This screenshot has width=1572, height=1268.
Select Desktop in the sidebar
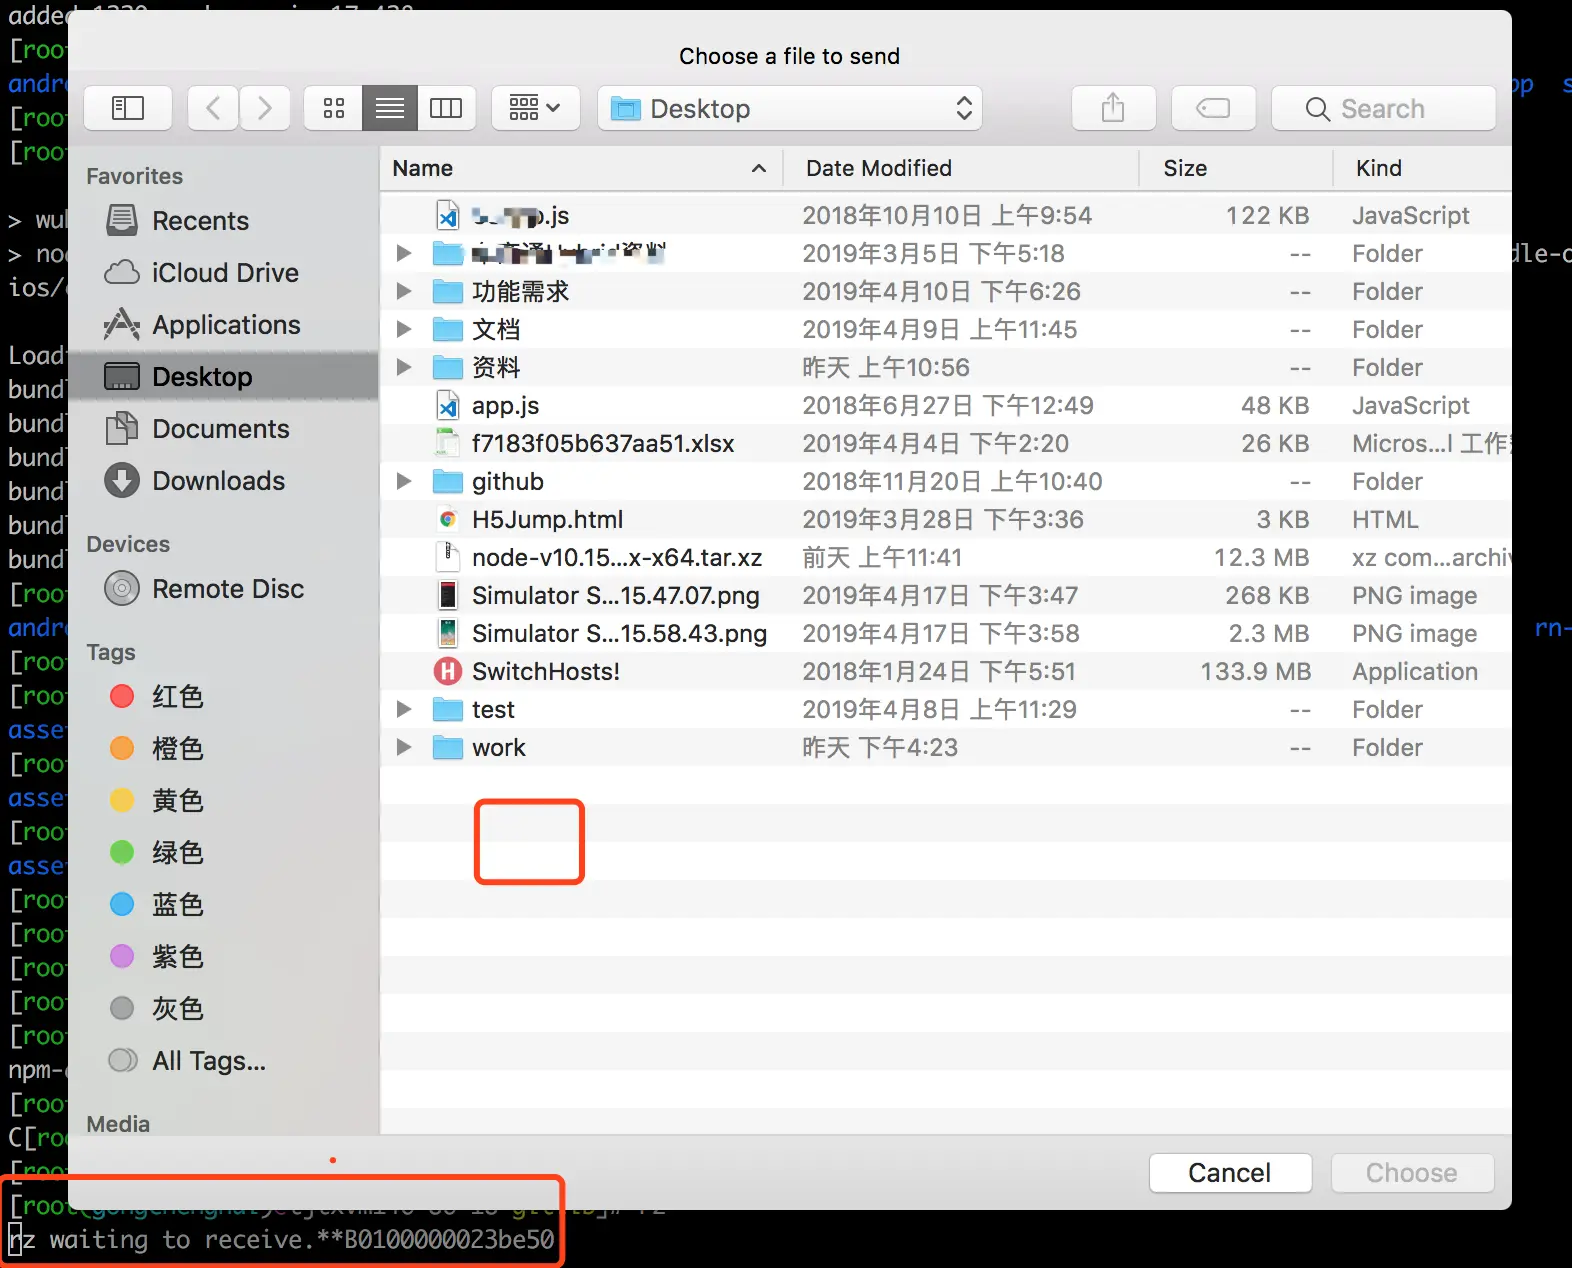(x=224, y=377)
